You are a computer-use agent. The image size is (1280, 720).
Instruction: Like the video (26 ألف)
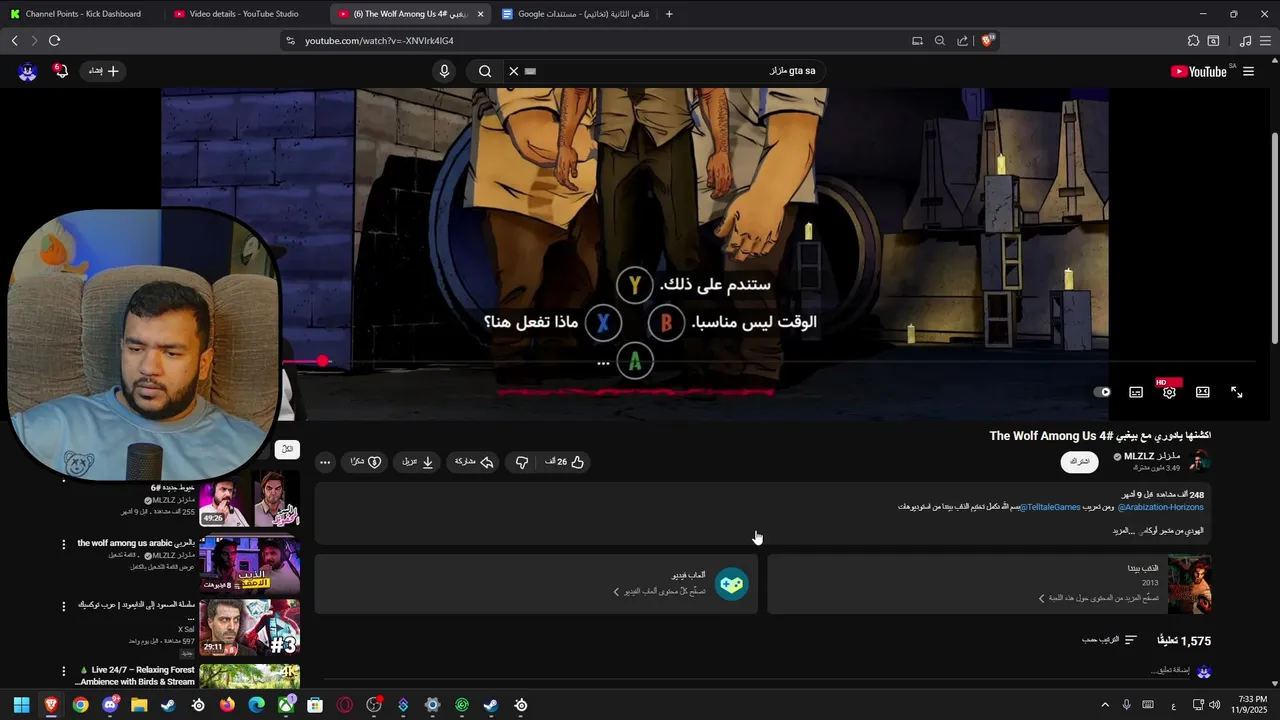[x=564, y=462]
